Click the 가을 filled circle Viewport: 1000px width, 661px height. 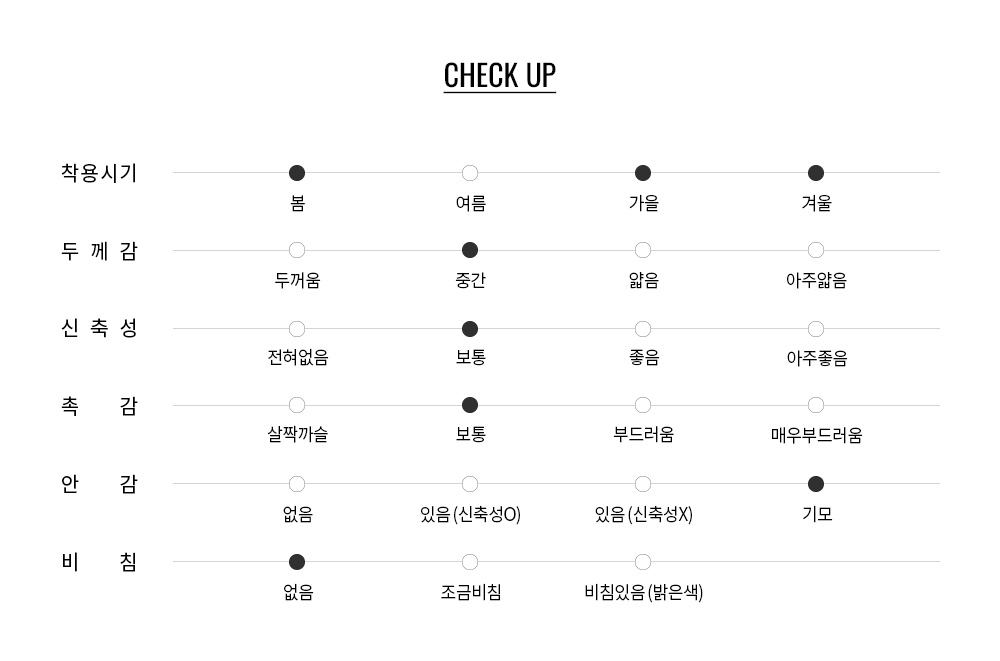coord(643,173)
